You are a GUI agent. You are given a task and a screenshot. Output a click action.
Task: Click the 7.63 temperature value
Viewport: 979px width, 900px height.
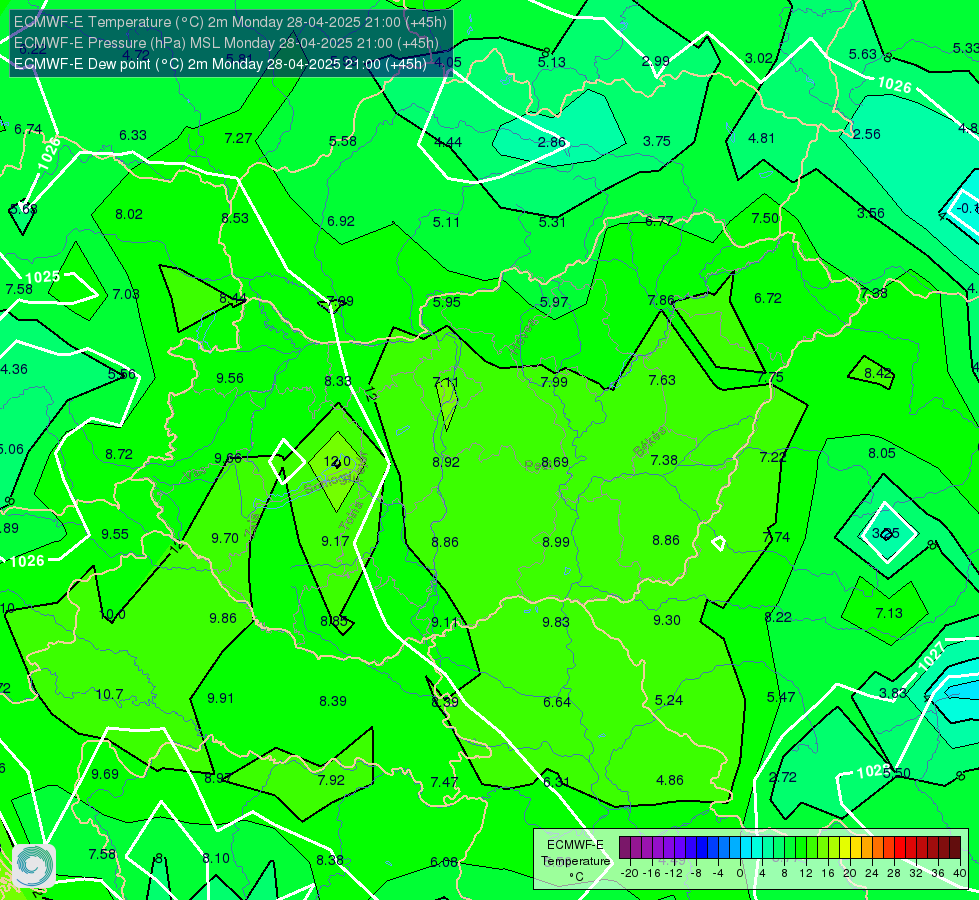[x=662, y=380]
